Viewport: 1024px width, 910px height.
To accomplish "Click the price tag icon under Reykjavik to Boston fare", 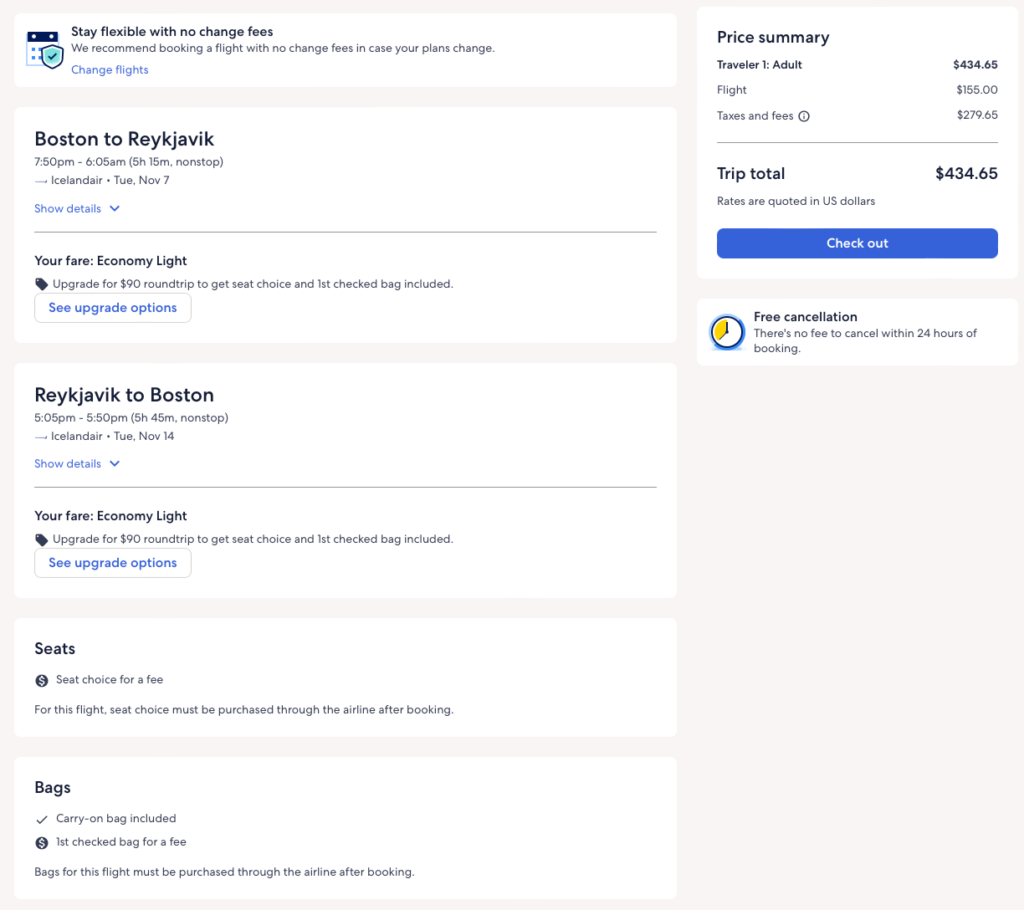I will tap(41, 540).
